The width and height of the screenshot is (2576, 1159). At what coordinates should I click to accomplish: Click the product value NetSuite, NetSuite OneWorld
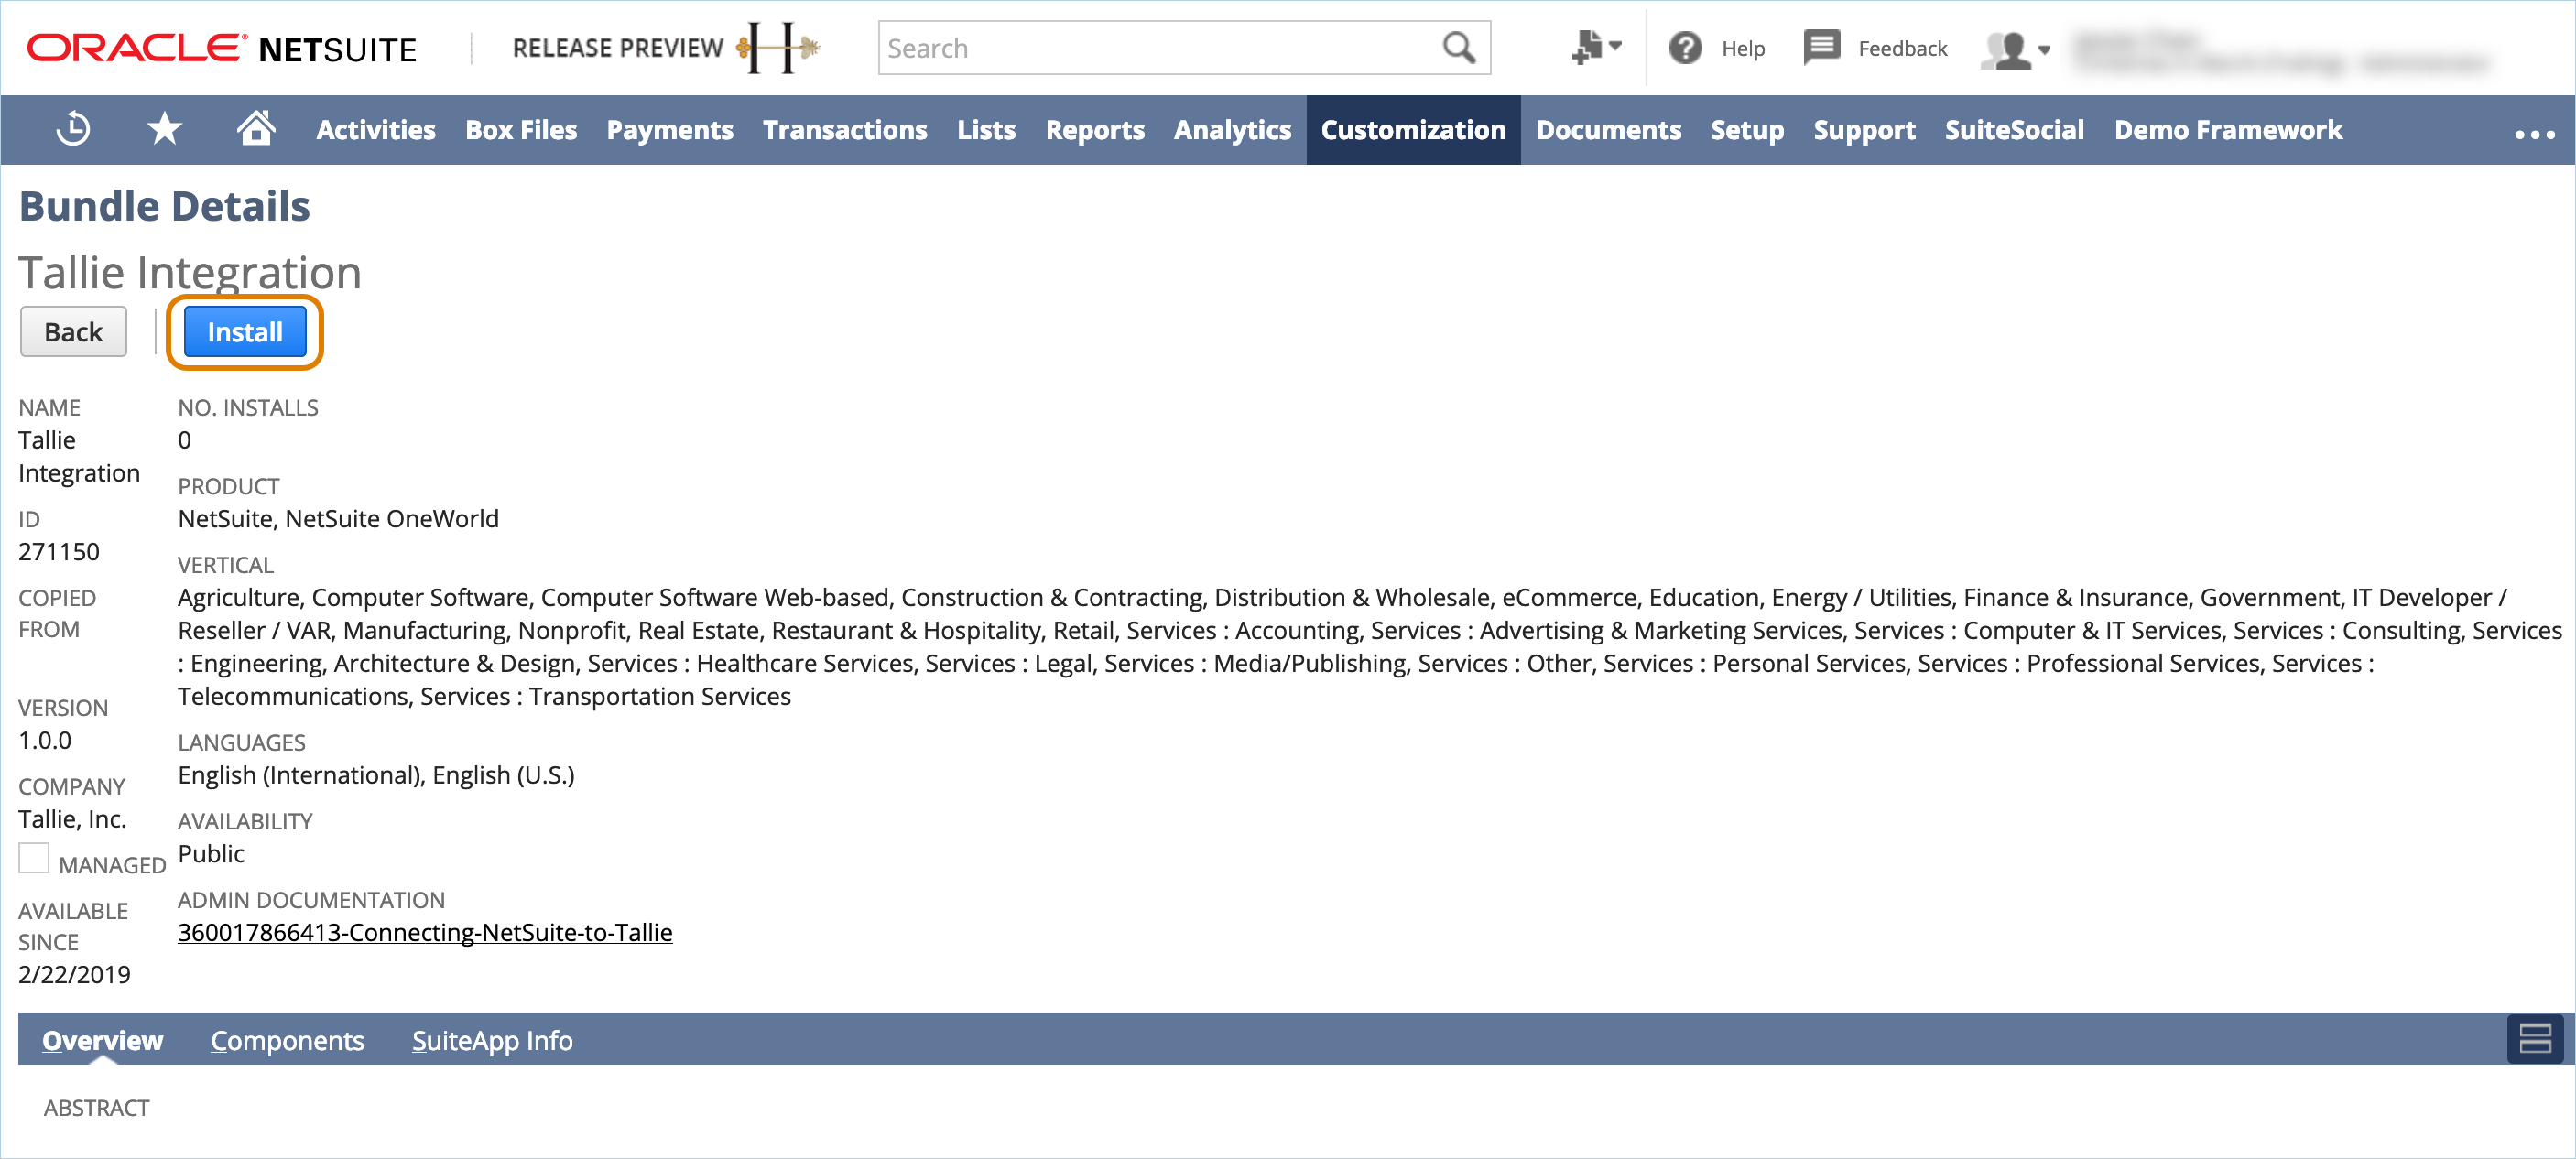[x=338, y=519]
